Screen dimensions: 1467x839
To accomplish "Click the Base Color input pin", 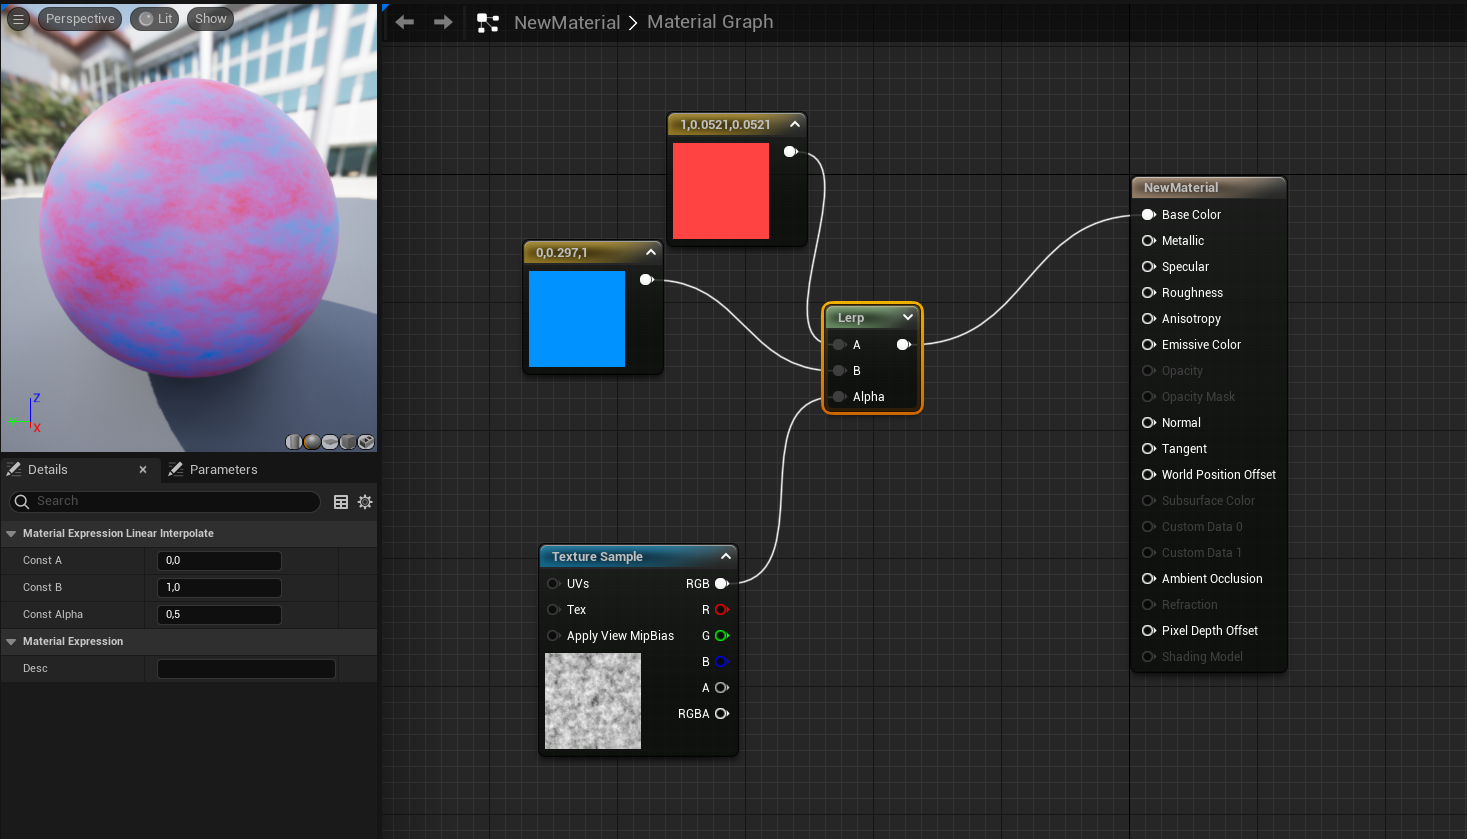I will click(1148, 215).
